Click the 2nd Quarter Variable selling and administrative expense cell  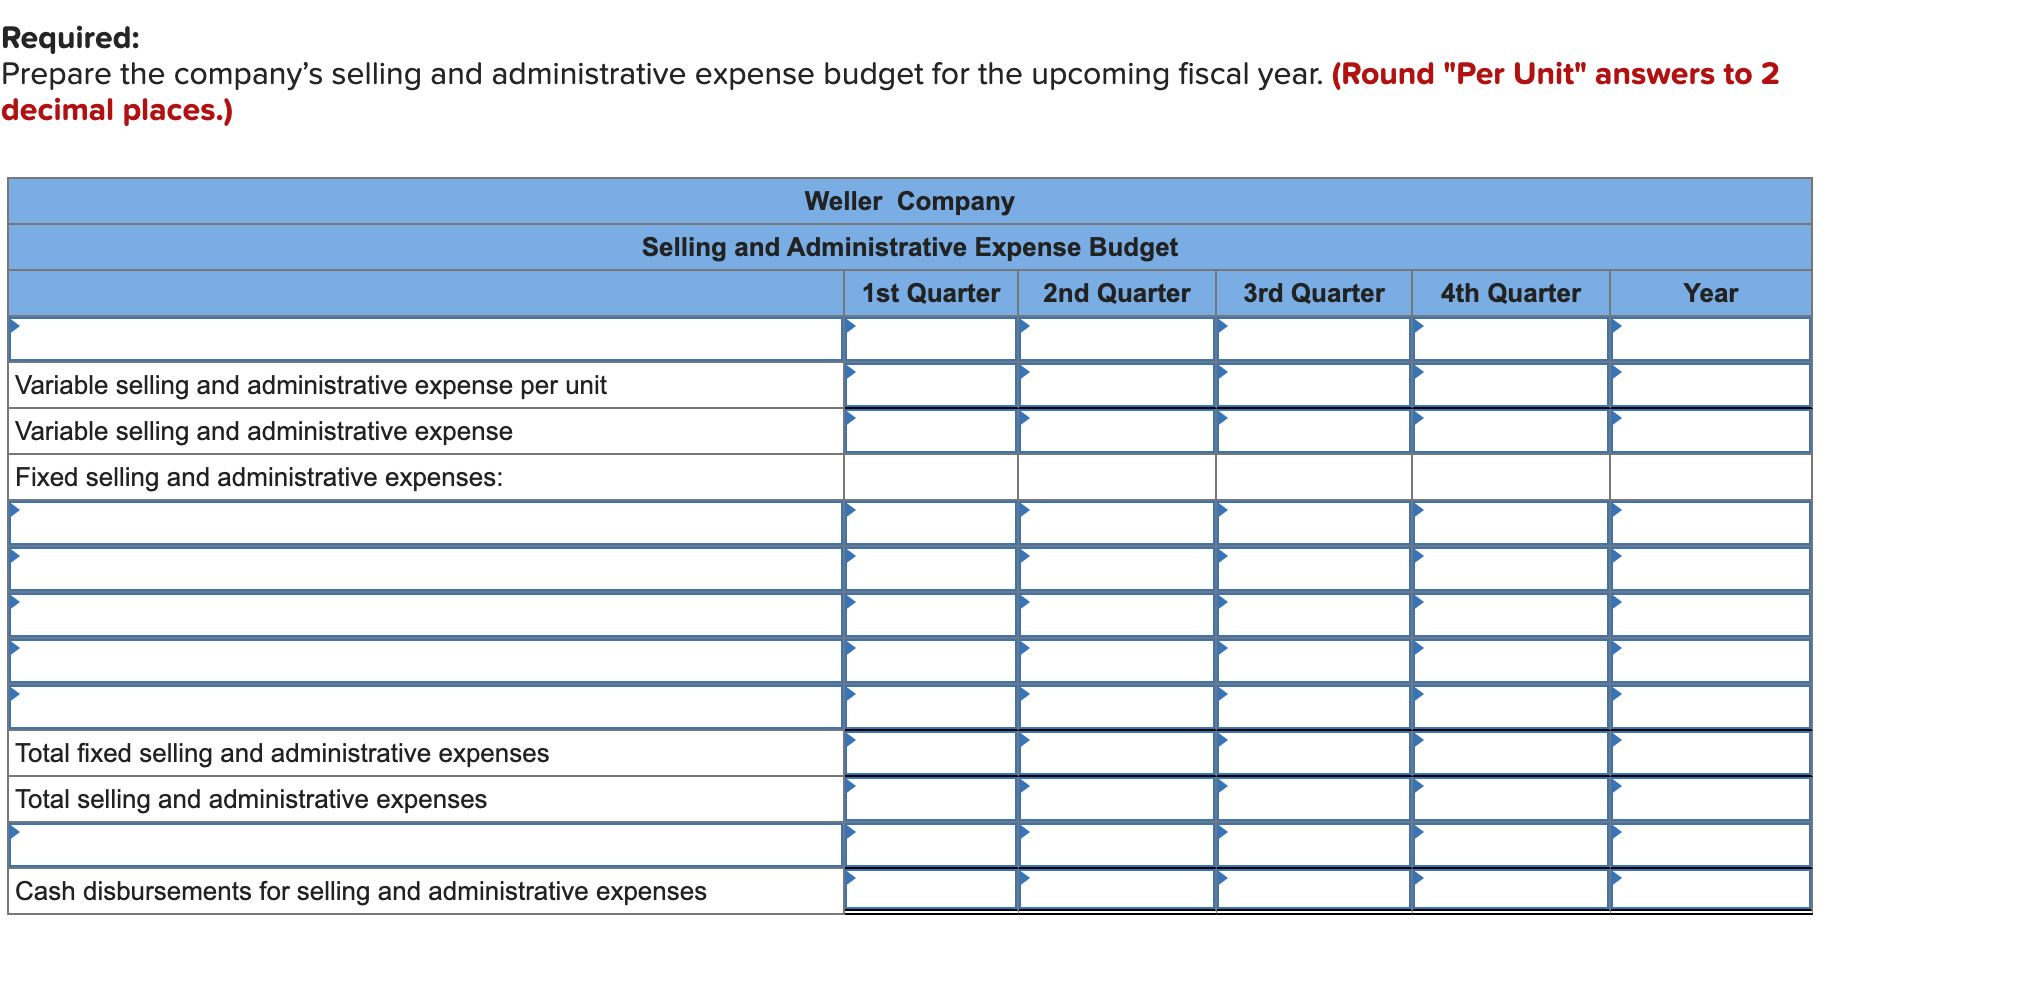coord(1117,431)
